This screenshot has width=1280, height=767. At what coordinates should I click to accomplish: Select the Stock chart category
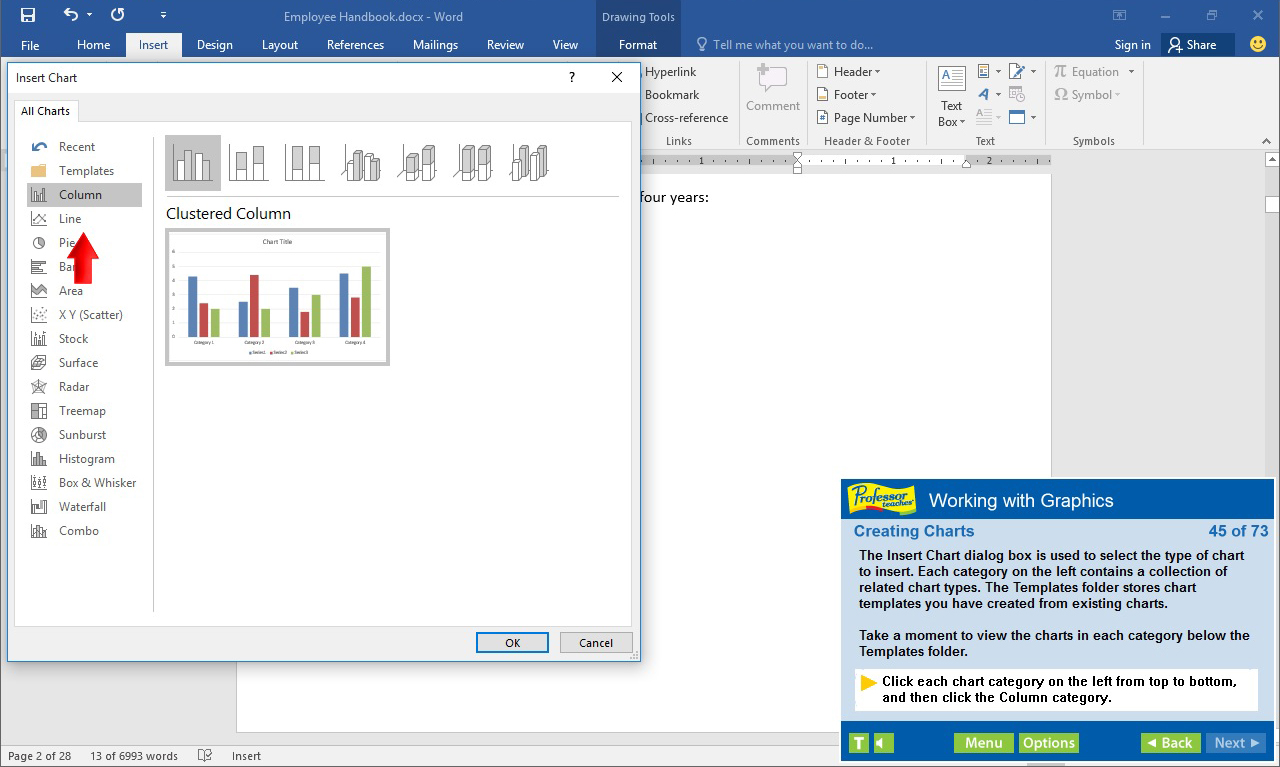(72, 338)
